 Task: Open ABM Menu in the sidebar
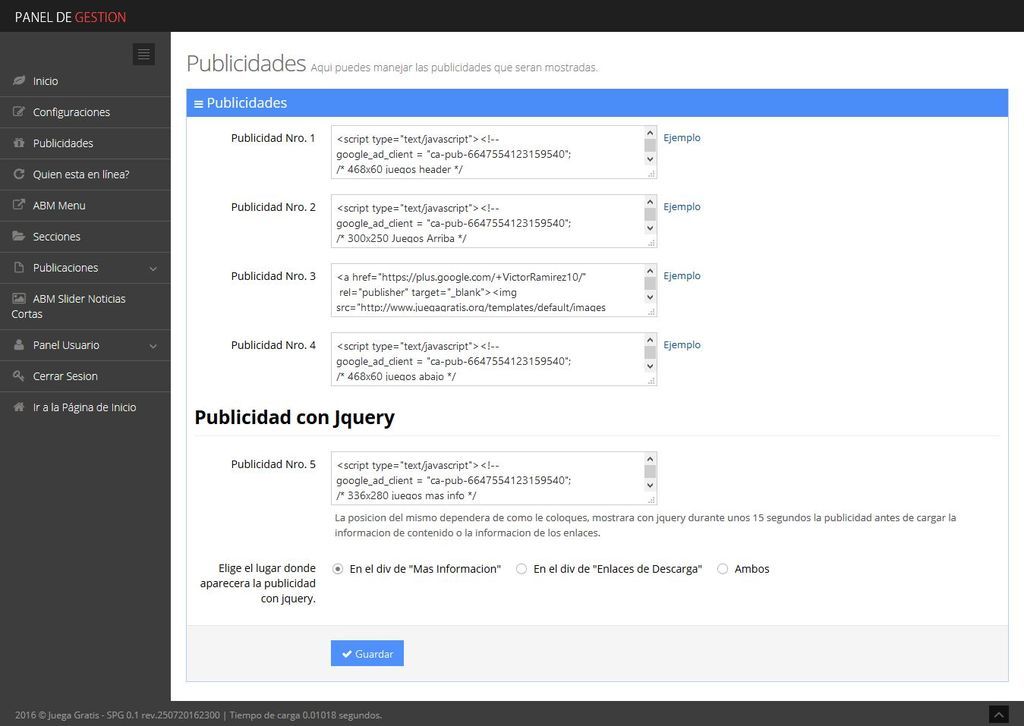tap(85, 206)
